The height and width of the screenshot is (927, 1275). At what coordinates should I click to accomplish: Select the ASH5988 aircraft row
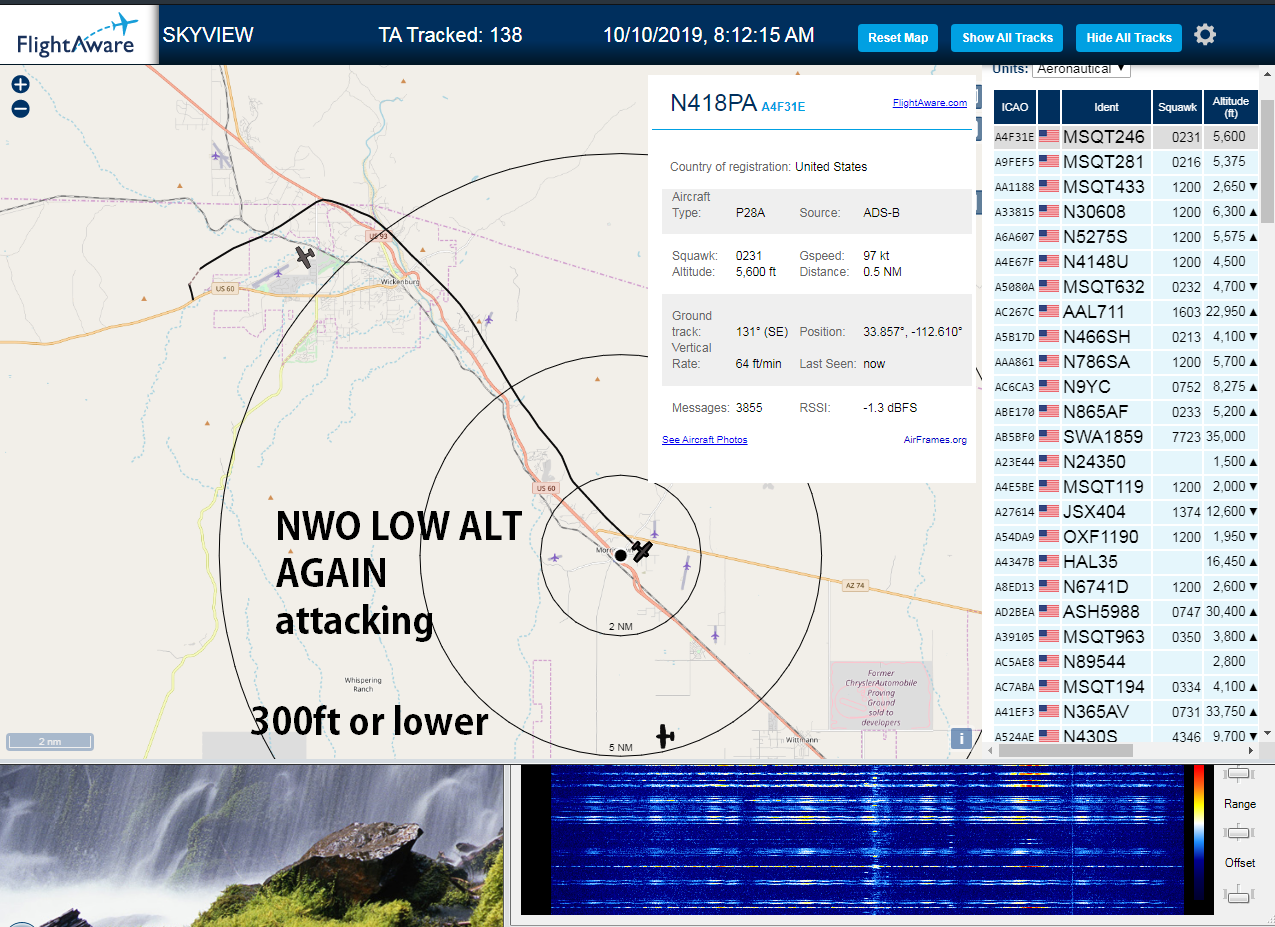point(1126,611)
